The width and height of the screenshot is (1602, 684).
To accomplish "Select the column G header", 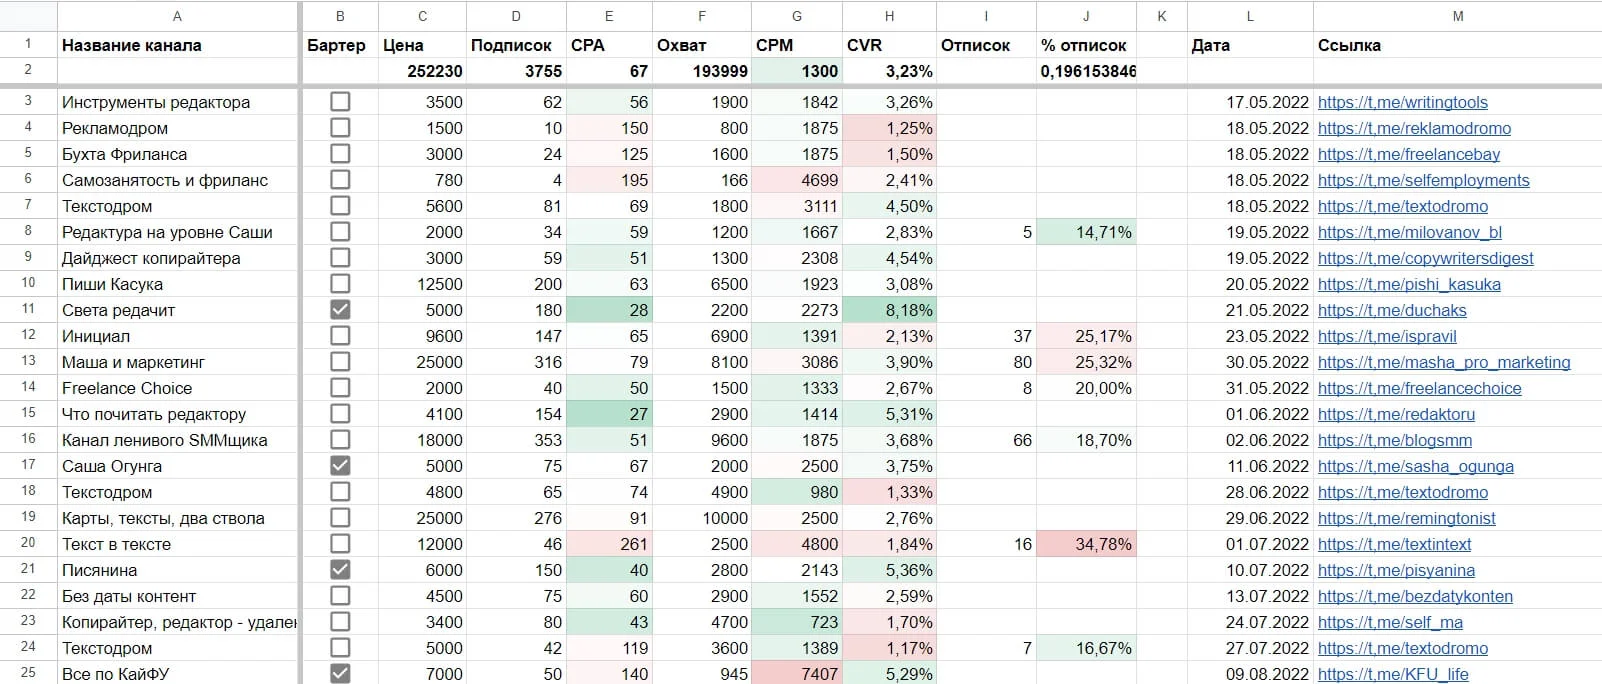I will pyautogui.click(x=796, y=16).
